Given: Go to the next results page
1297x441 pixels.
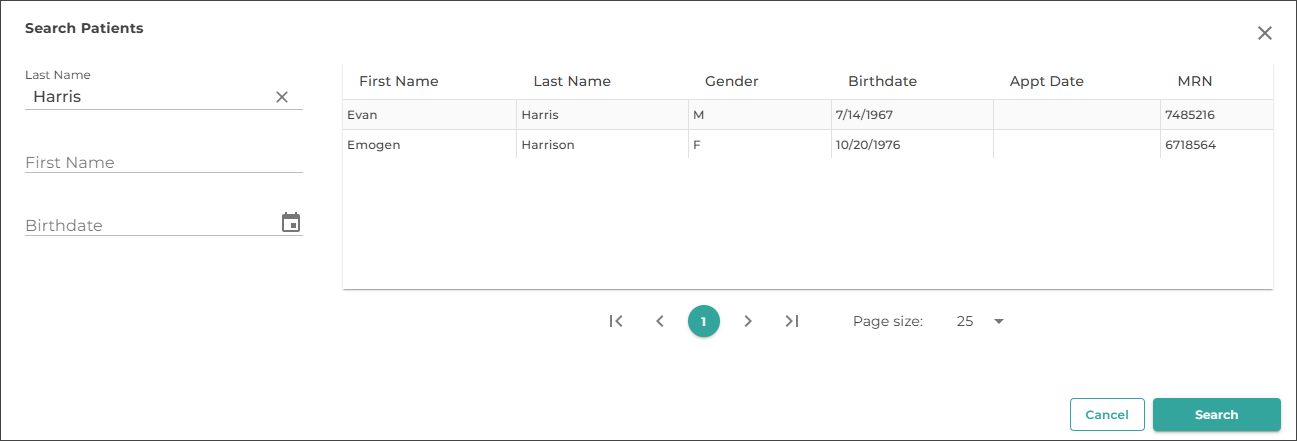Looking at the screenshot, I should tap(748, 321).
